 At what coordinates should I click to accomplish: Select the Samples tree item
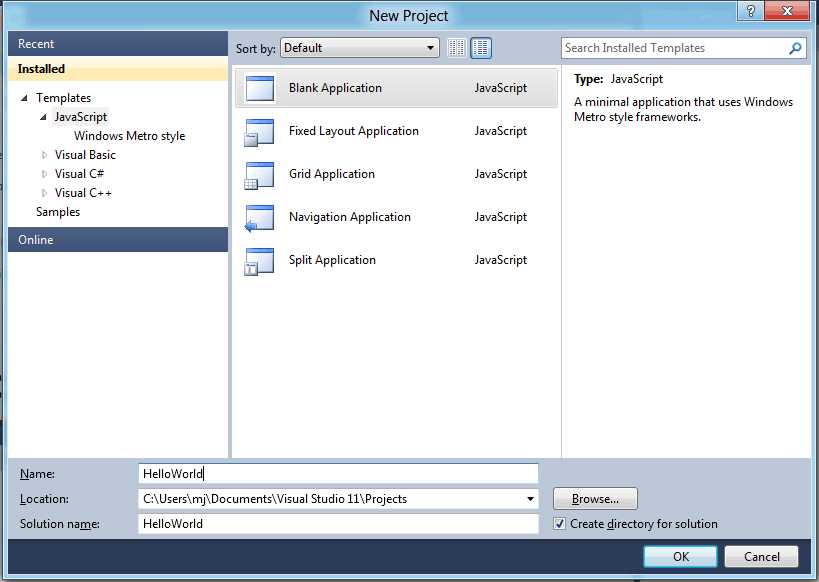tap(58, 212)
